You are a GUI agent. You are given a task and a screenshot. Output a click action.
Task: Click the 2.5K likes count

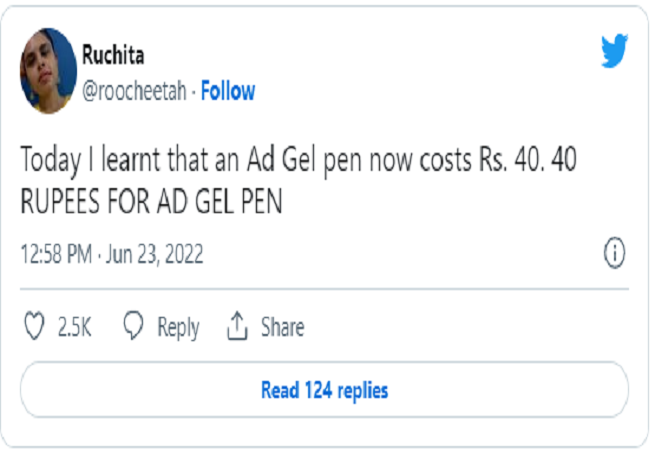tap(74, 327)
